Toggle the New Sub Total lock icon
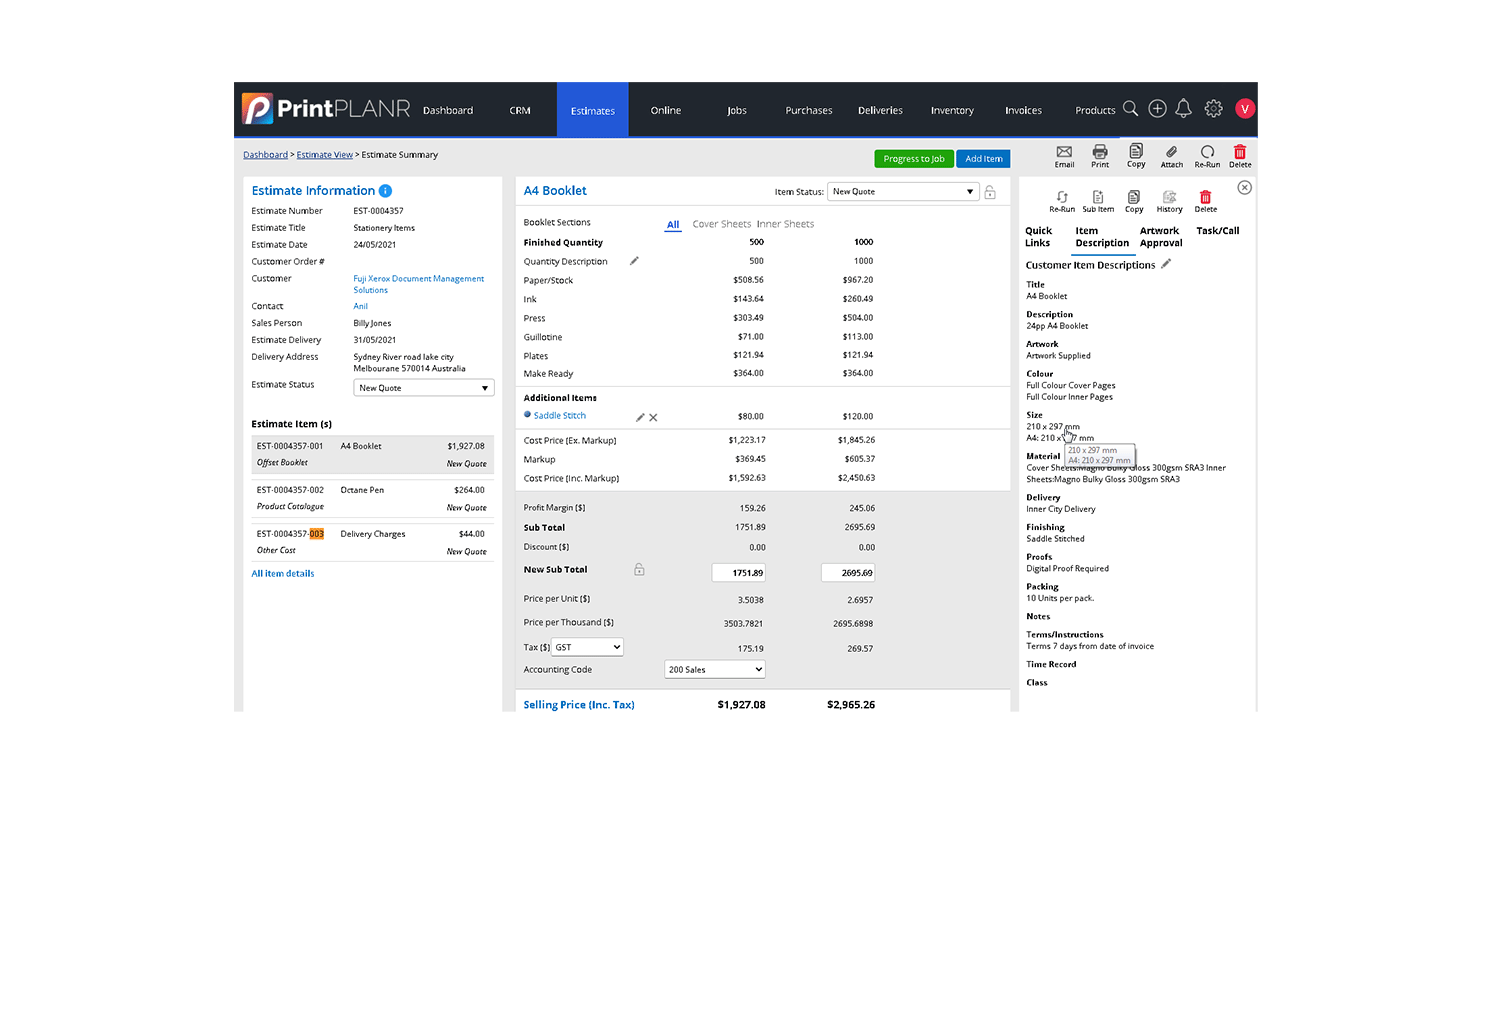The height and width of the screenshot is (1022, 1494). [x=639, y=569]
